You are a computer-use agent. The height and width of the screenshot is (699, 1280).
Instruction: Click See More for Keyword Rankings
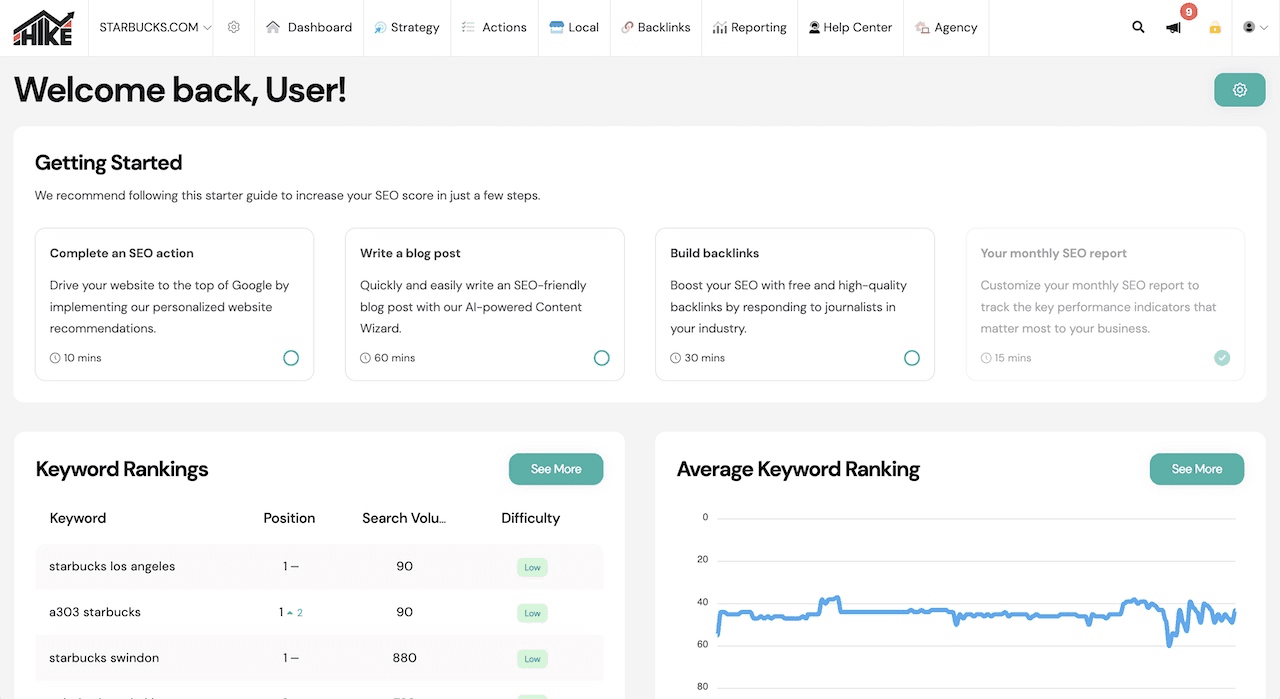[x=556, y=469]
